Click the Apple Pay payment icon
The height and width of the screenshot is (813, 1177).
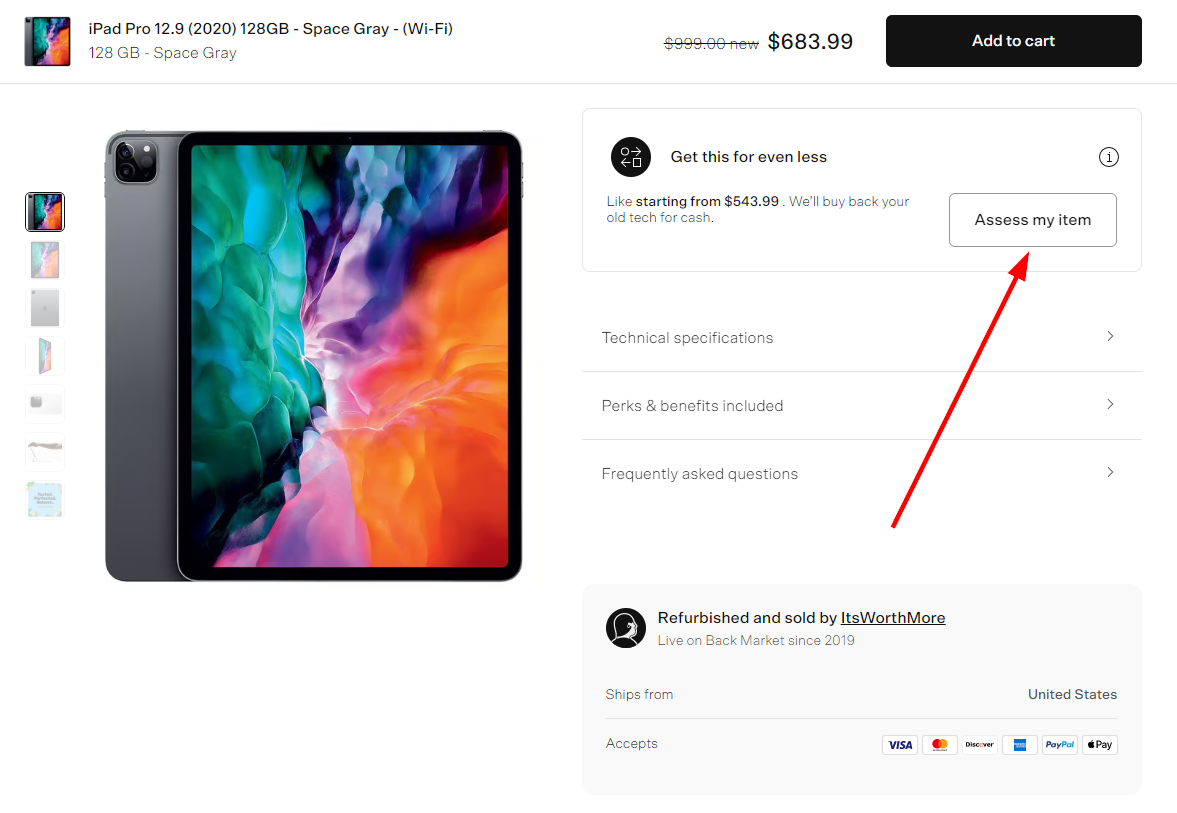1099,745
